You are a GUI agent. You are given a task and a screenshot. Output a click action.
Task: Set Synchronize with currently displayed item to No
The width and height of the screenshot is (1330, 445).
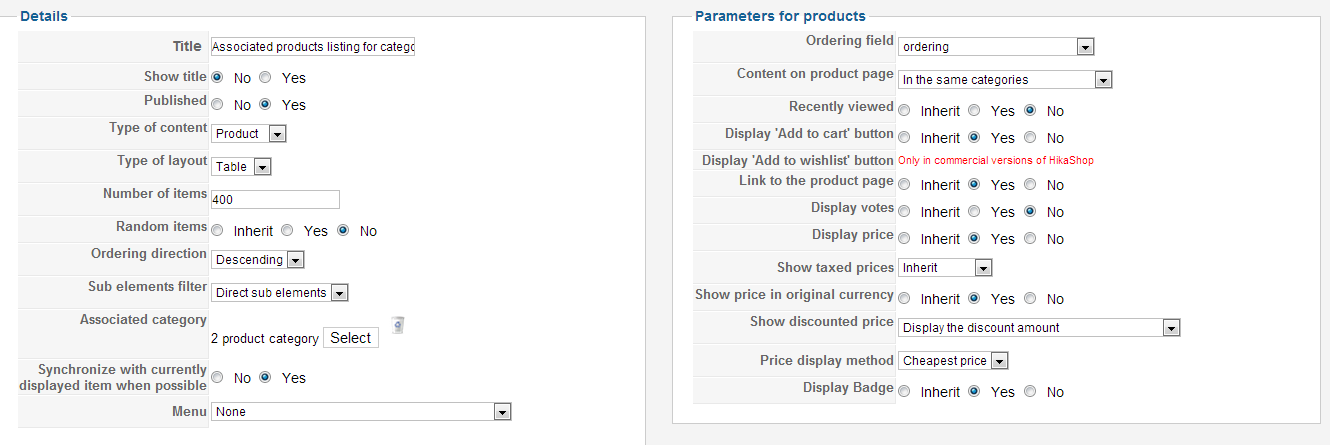(x=217, y=378)
